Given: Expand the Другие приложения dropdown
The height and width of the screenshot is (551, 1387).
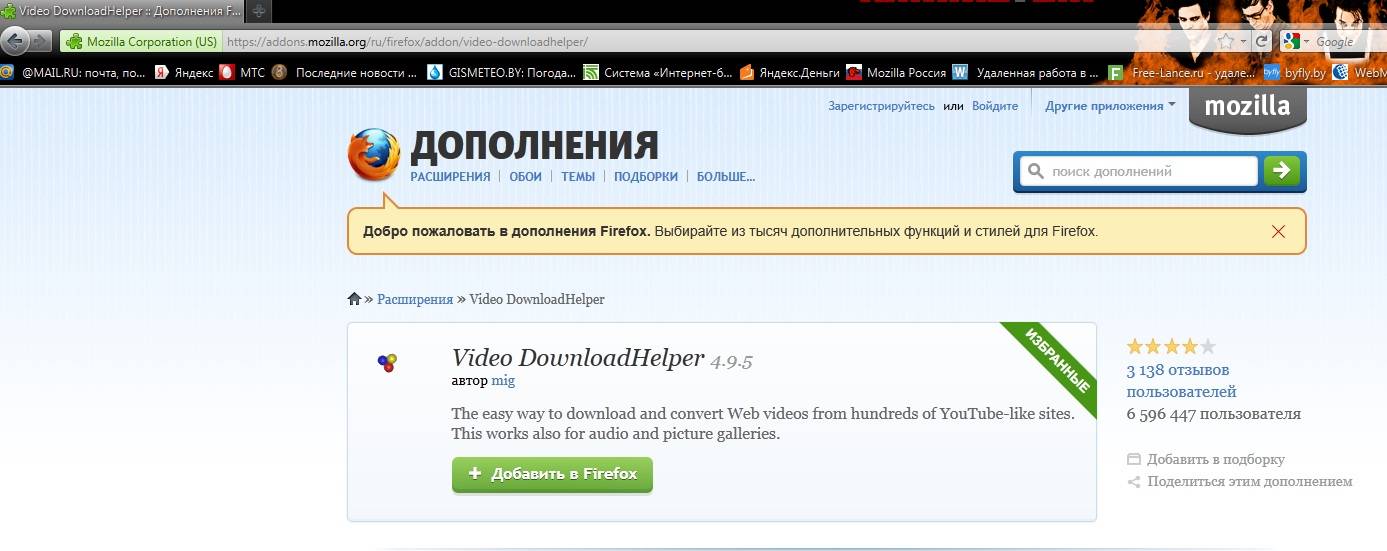Looking at the screenshot, I should coord(1110,106).
